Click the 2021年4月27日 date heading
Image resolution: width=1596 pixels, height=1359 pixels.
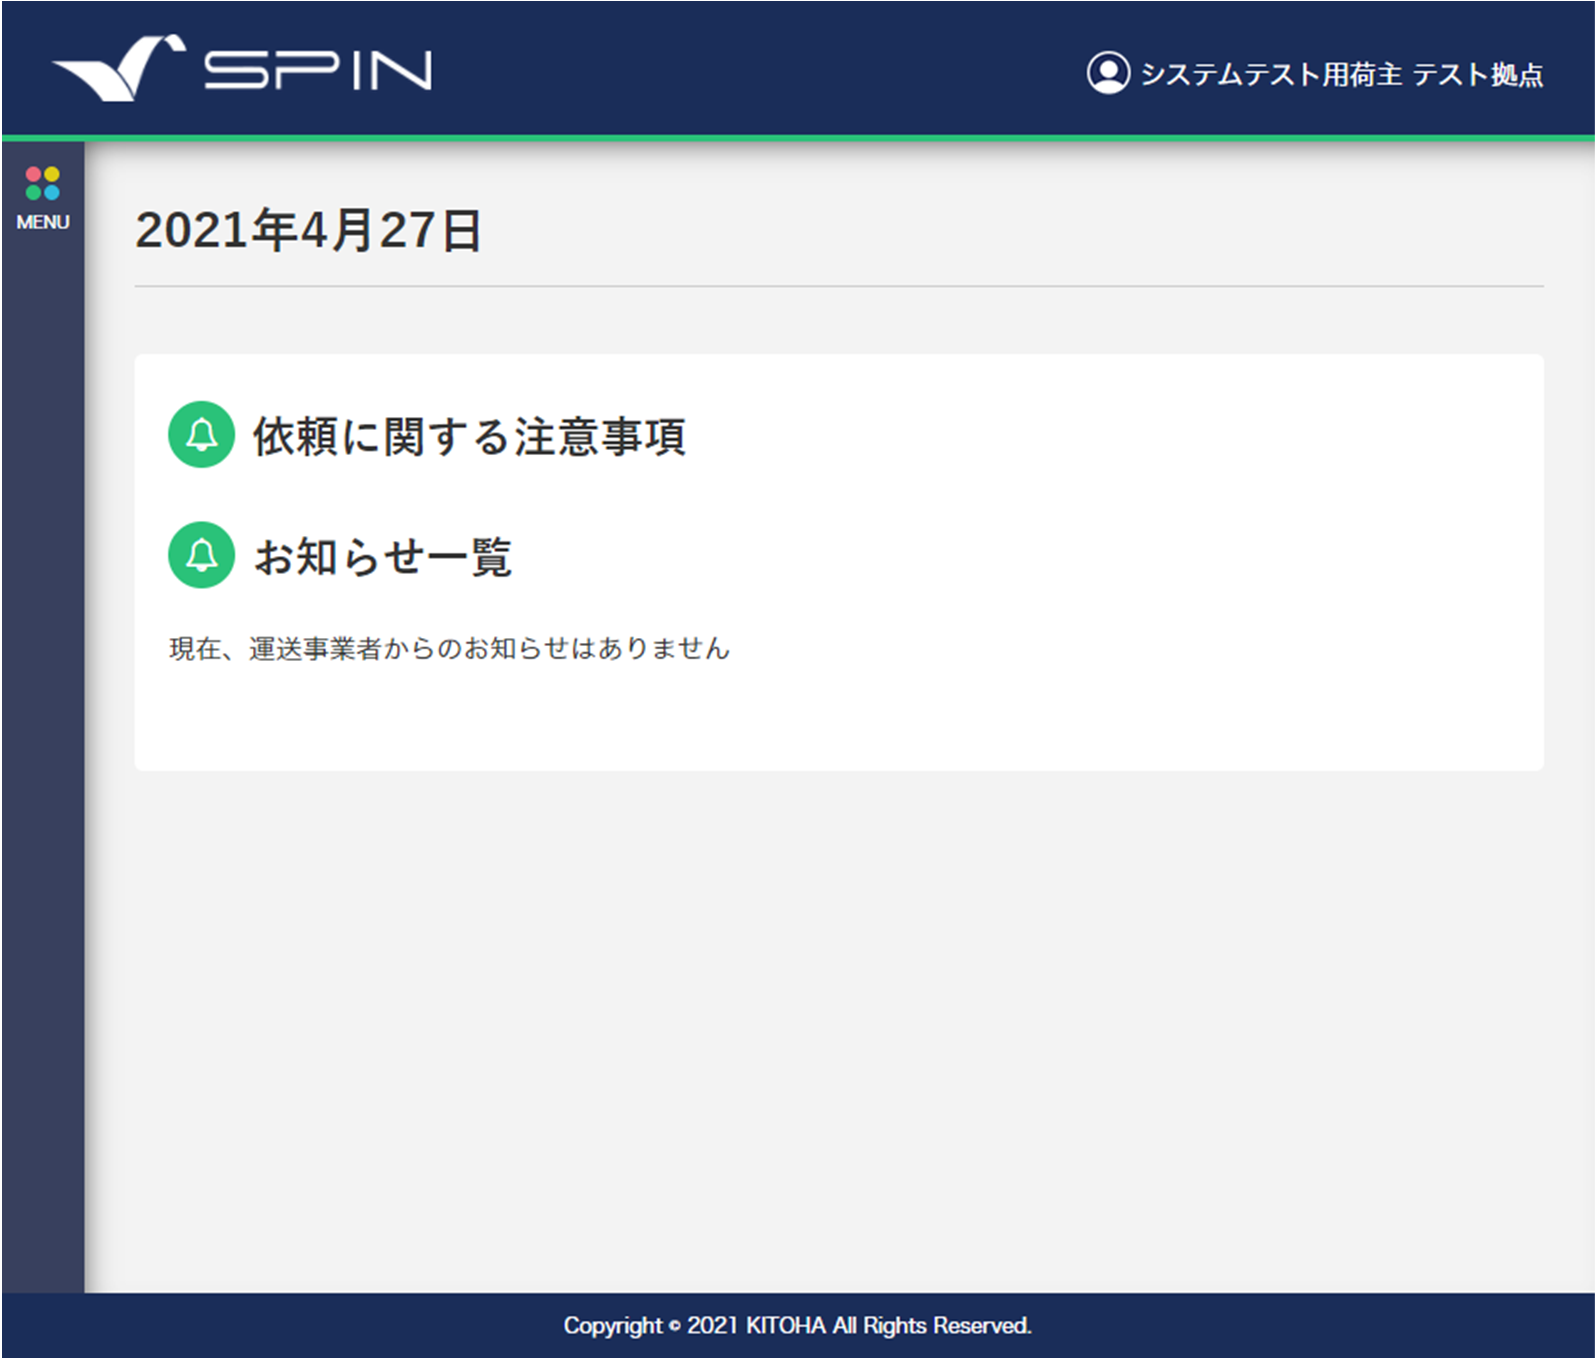(309, 230)
